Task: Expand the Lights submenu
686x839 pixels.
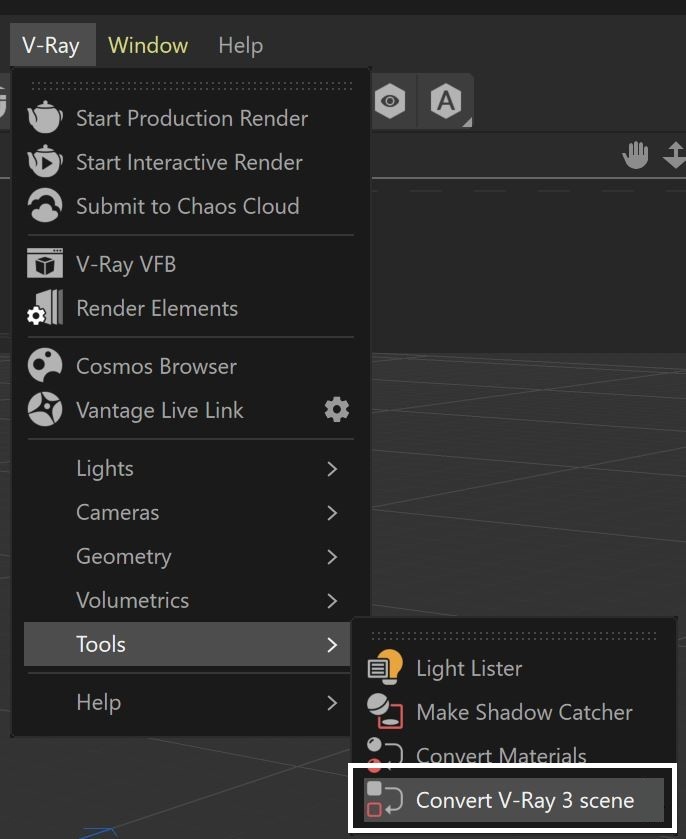Action: point(191,469)
